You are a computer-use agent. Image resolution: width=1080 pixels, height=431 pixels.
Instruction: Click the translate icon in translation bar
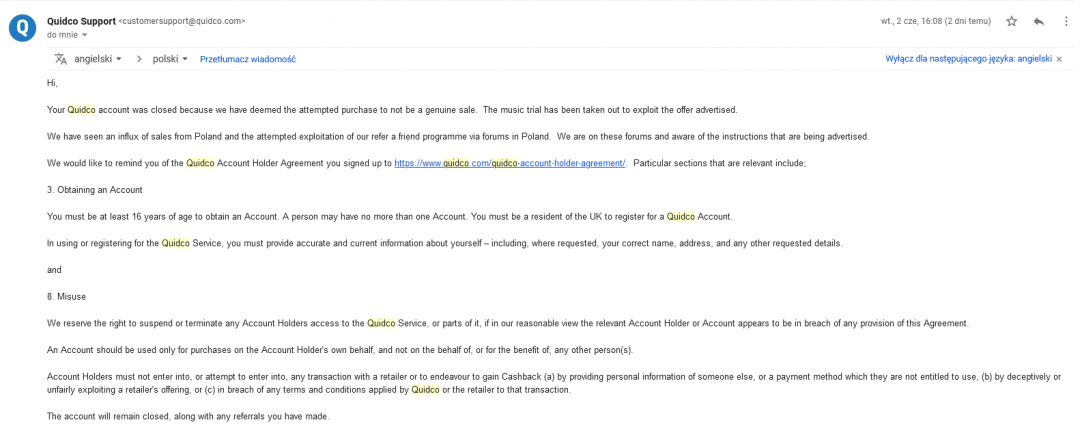[60, 59]
